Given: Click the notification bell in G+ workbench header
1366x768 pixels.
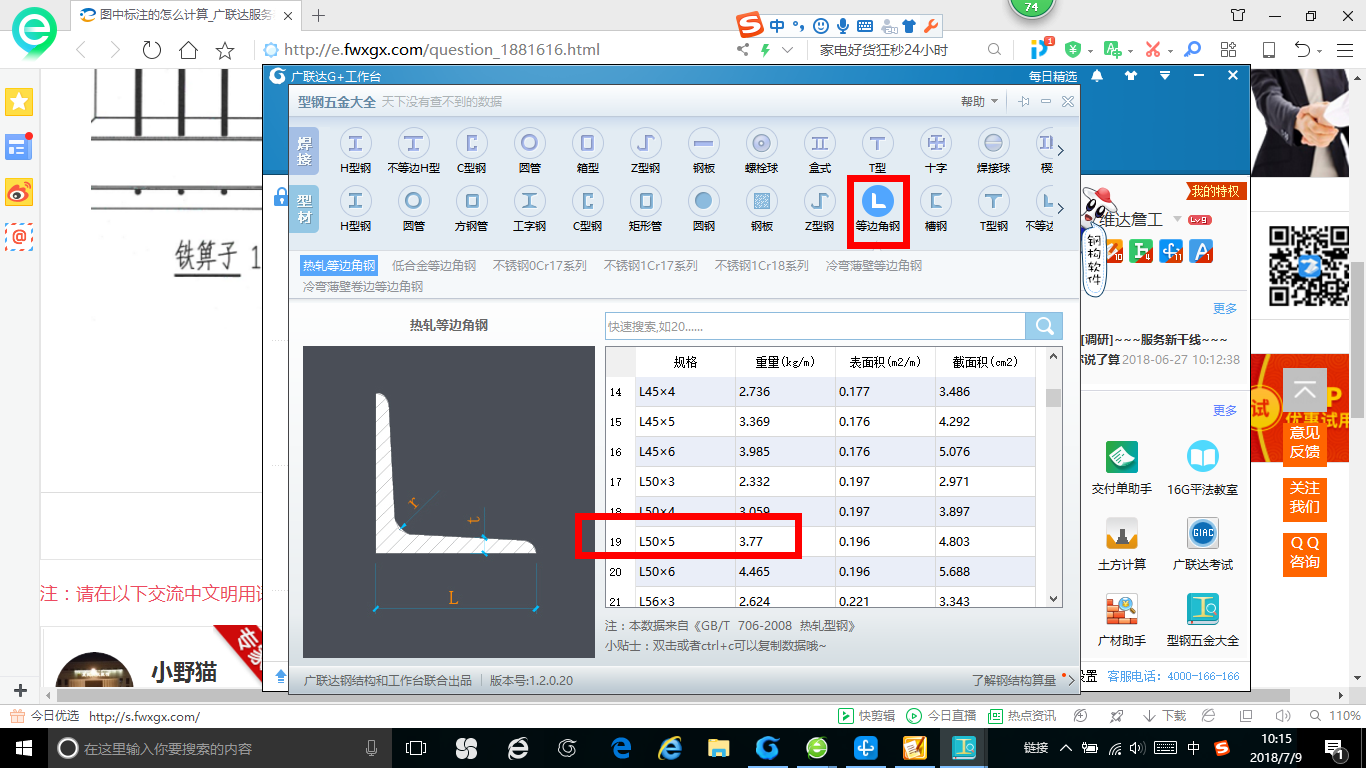Looking at the screenshot, I should coord(1097,76).
